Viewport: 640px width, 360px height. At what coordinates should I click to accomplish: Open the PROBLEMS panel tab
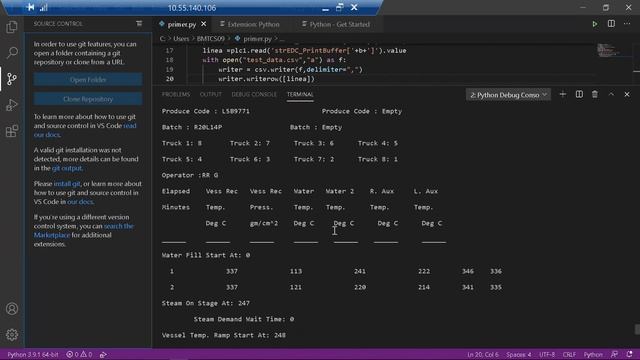tap(176, 94)
